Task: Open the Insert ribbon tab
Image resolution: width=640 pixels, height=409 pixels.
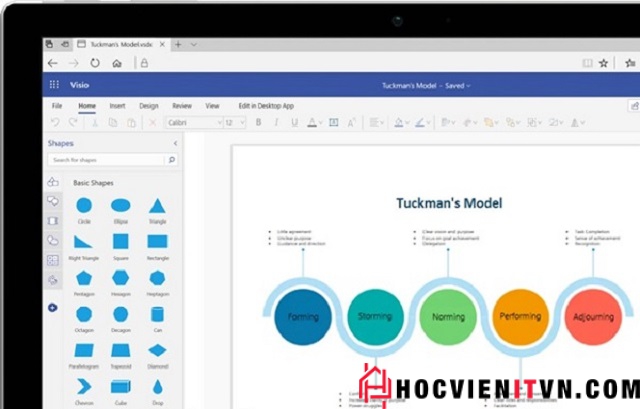Action: (117, 105)
